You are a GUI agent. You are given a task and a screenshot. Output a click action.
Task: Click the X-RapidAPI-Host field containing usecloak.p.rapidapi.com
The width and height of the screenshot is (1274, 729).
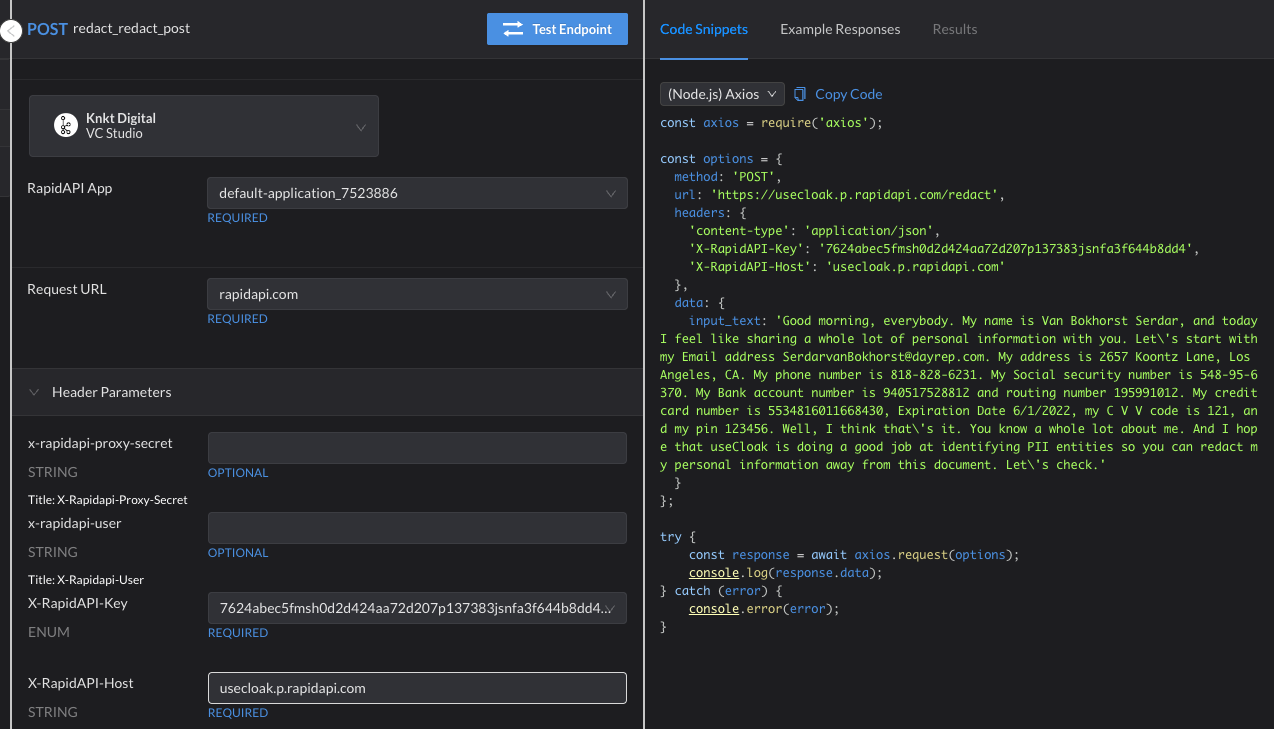[x=416, y=688]
